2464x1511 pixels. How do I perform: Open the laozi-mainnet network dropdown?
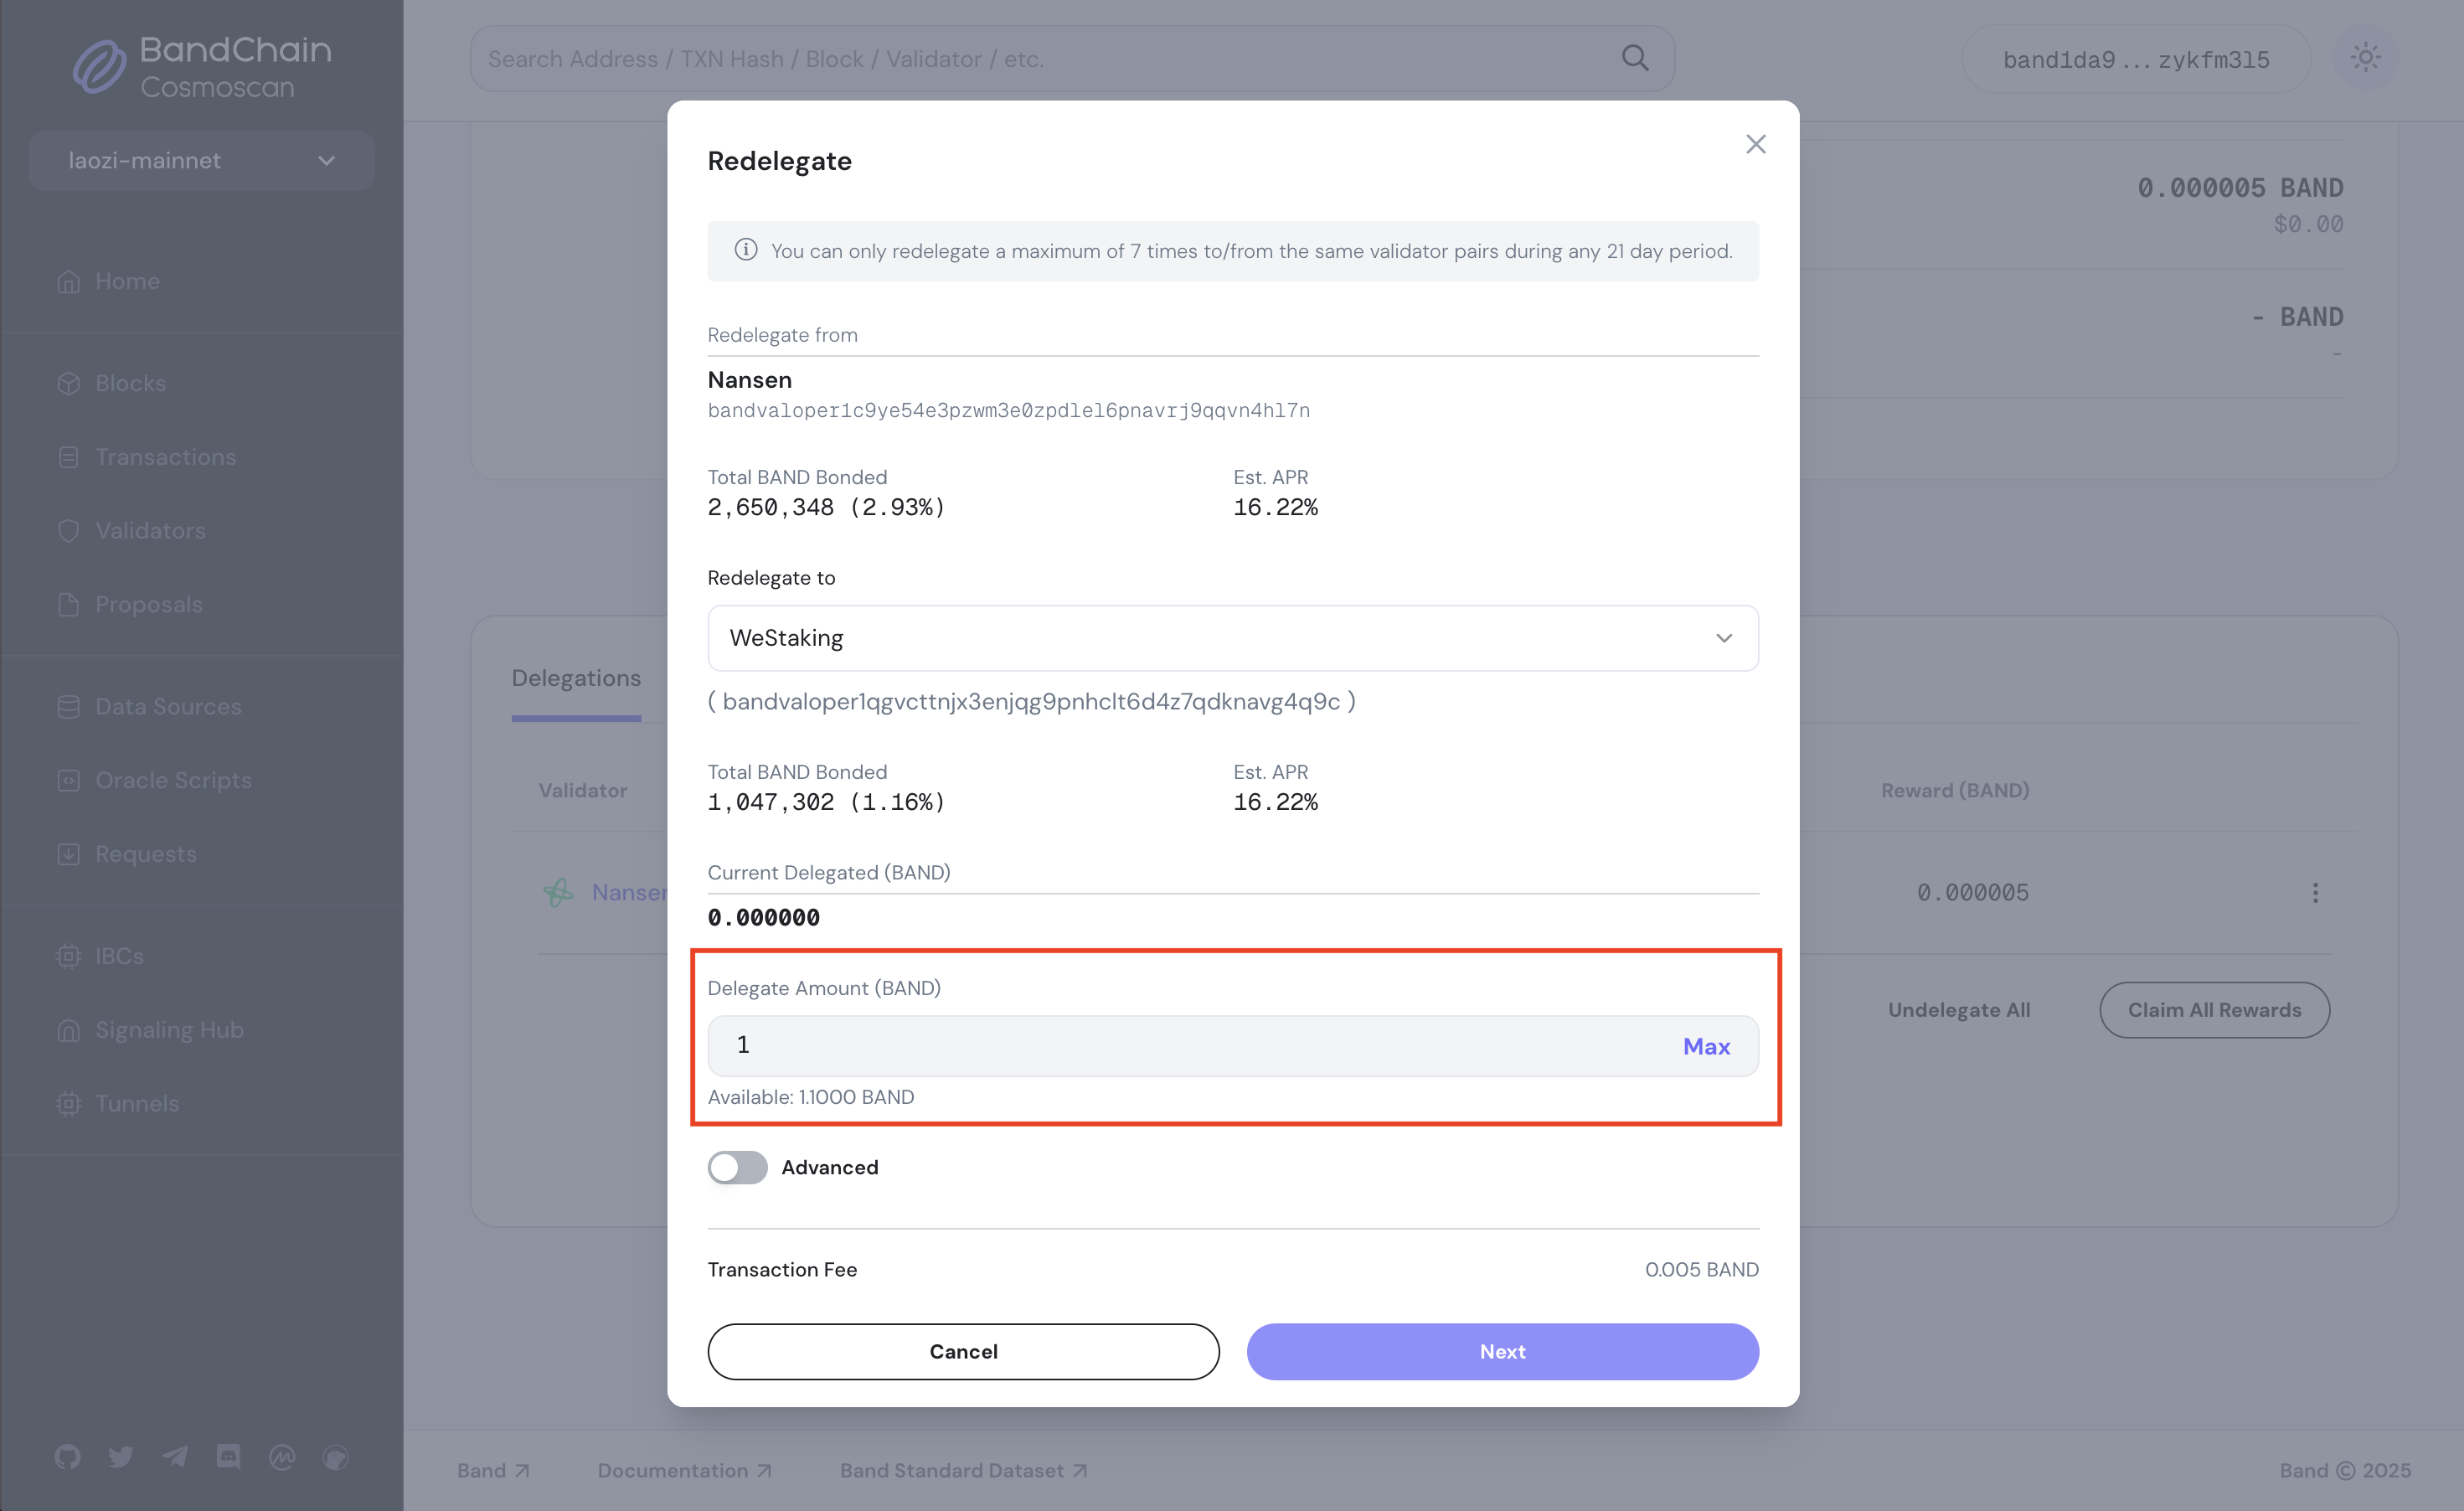coord(201,160)
